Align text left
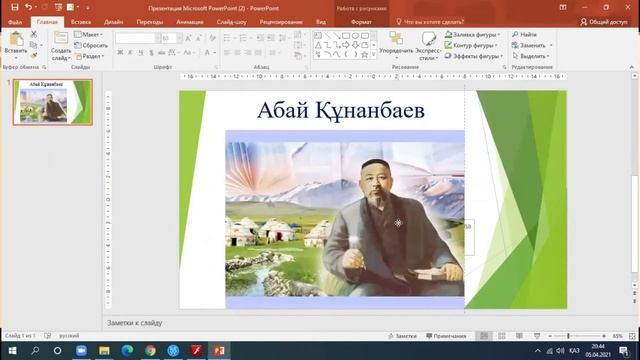Viewport: 640px width, 360px height. (227, 53)
